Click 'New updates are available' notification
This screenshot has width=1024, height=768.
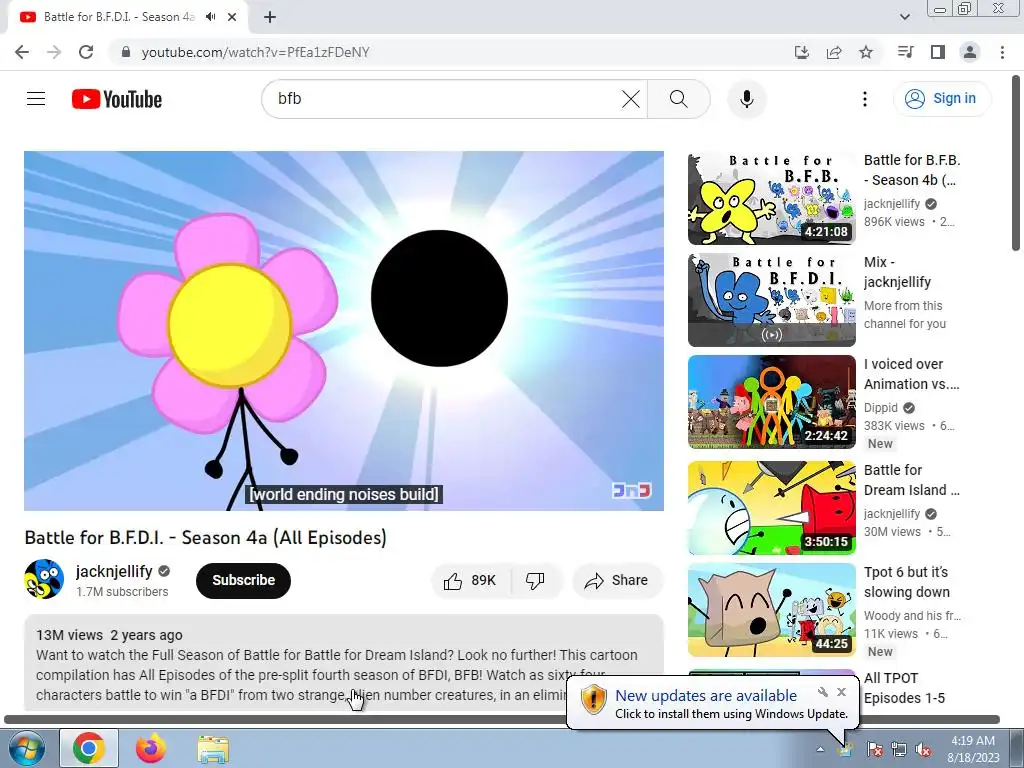tap(706, 696)
